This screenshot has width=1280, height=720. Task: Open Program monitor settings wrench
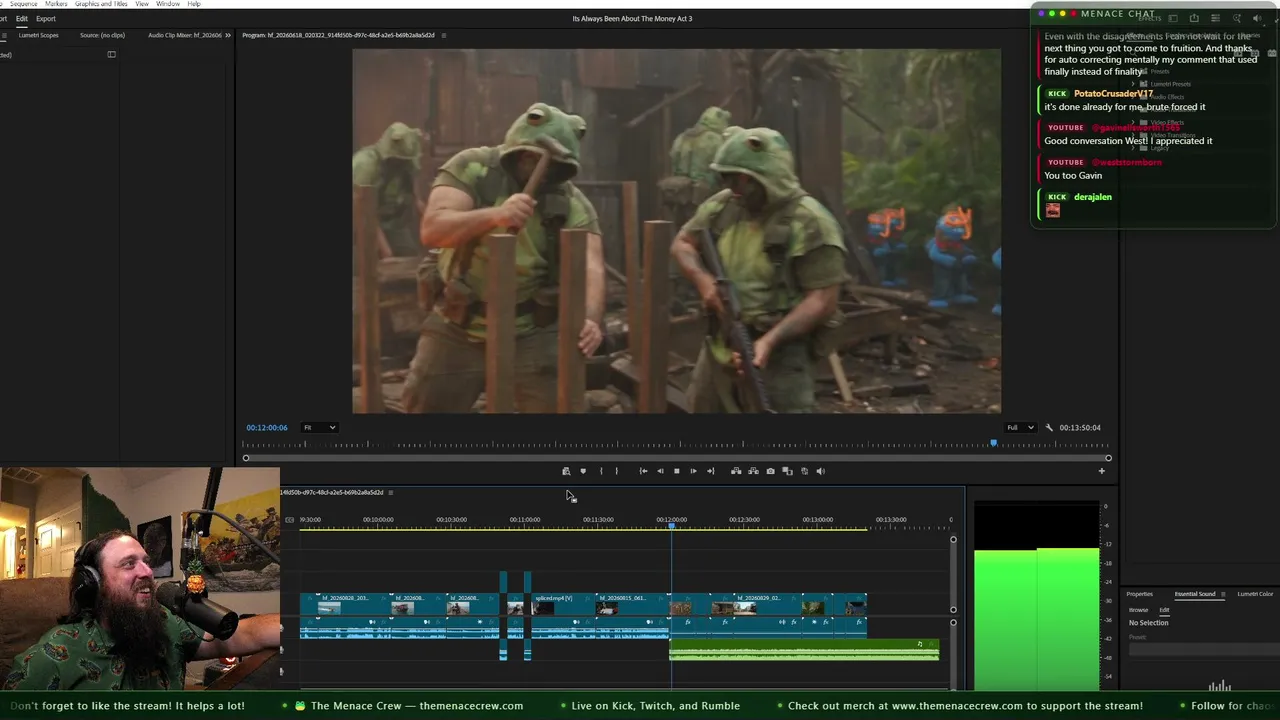tap(1049, 428)
